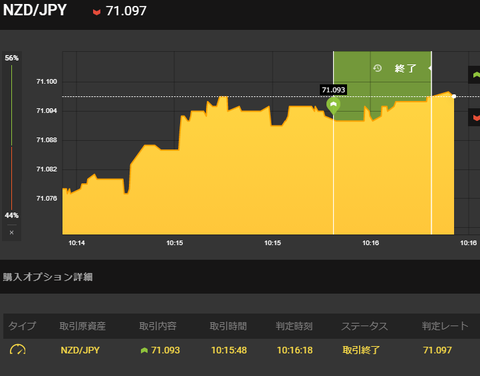
Task: Click the タイプ column header
Action: coord(22,326)
